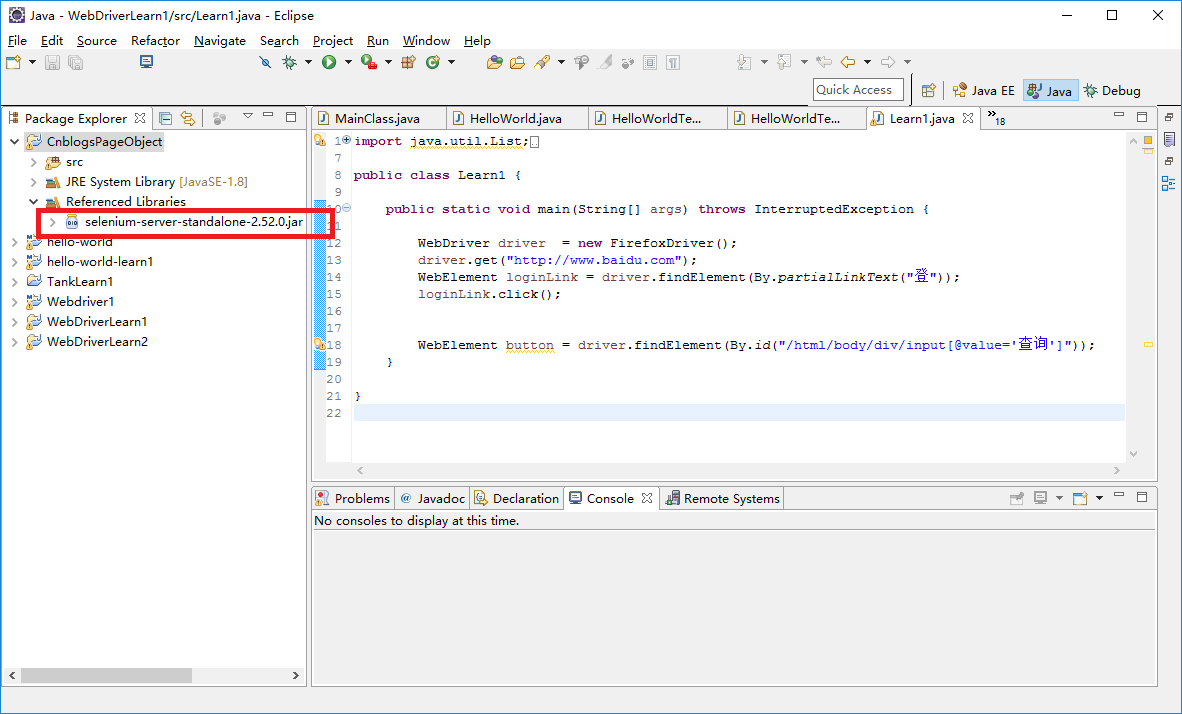Expand the TankLearn1 project
This screenshot has width=1182, height=714.
tap(14, 282)
